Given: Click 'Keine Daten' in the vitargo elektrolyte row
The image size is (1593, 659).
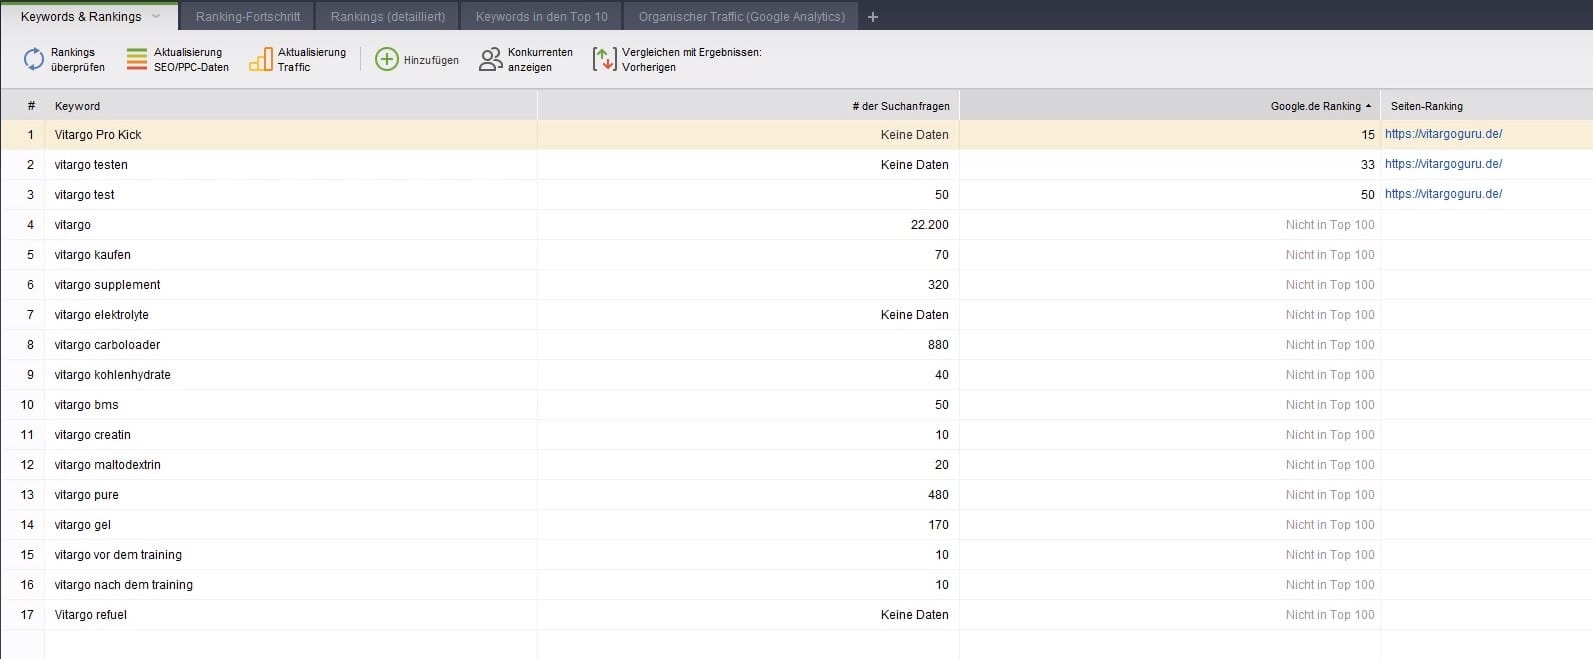Looking at the screenshot, I should 915,315.
